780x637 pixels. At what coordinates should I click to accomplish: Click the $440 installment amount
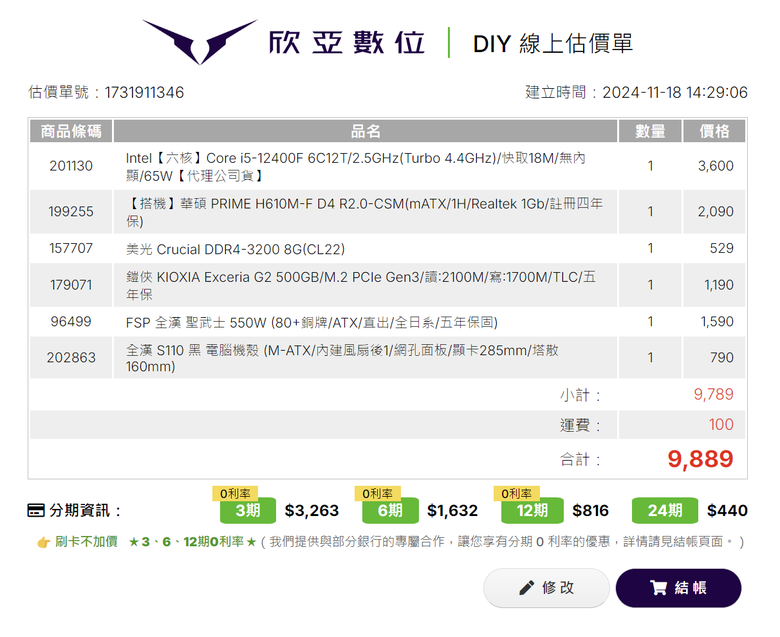(x=727, y=511)
